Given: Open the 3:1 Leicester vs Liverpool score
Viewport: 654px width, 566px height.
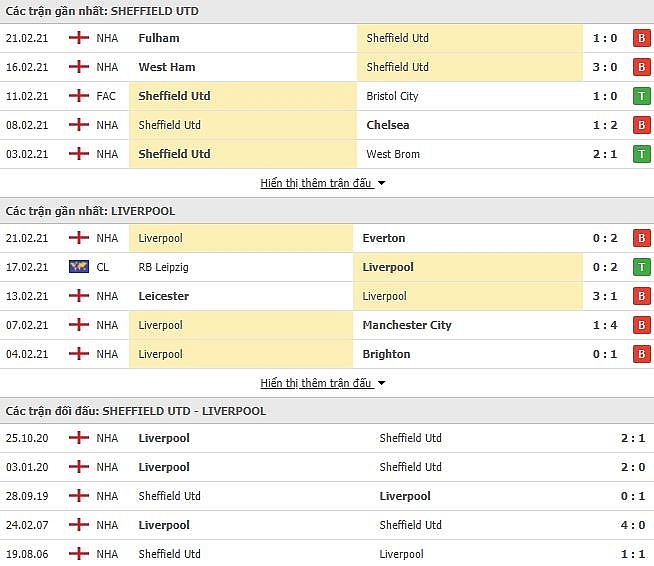Looking at the screenshot, I should [605, 296].
